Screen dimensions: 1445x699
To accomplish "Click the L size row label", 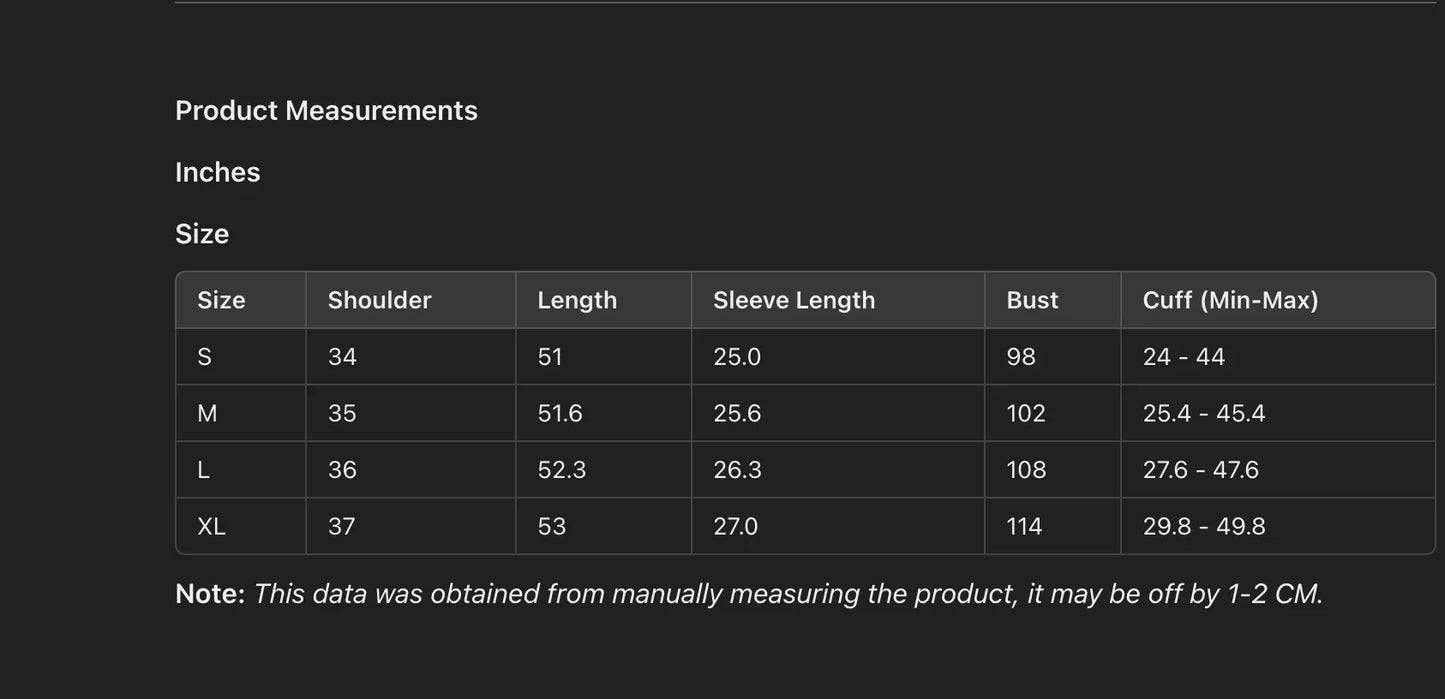I will (x=203, y=470).
